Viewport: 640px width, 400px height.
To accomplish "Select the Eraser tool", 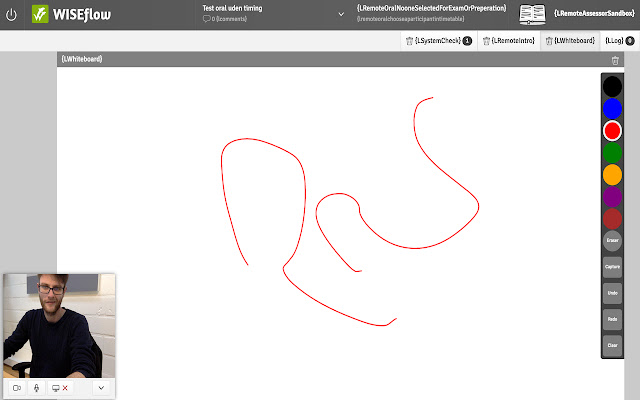I will click(x=612, y=241).
